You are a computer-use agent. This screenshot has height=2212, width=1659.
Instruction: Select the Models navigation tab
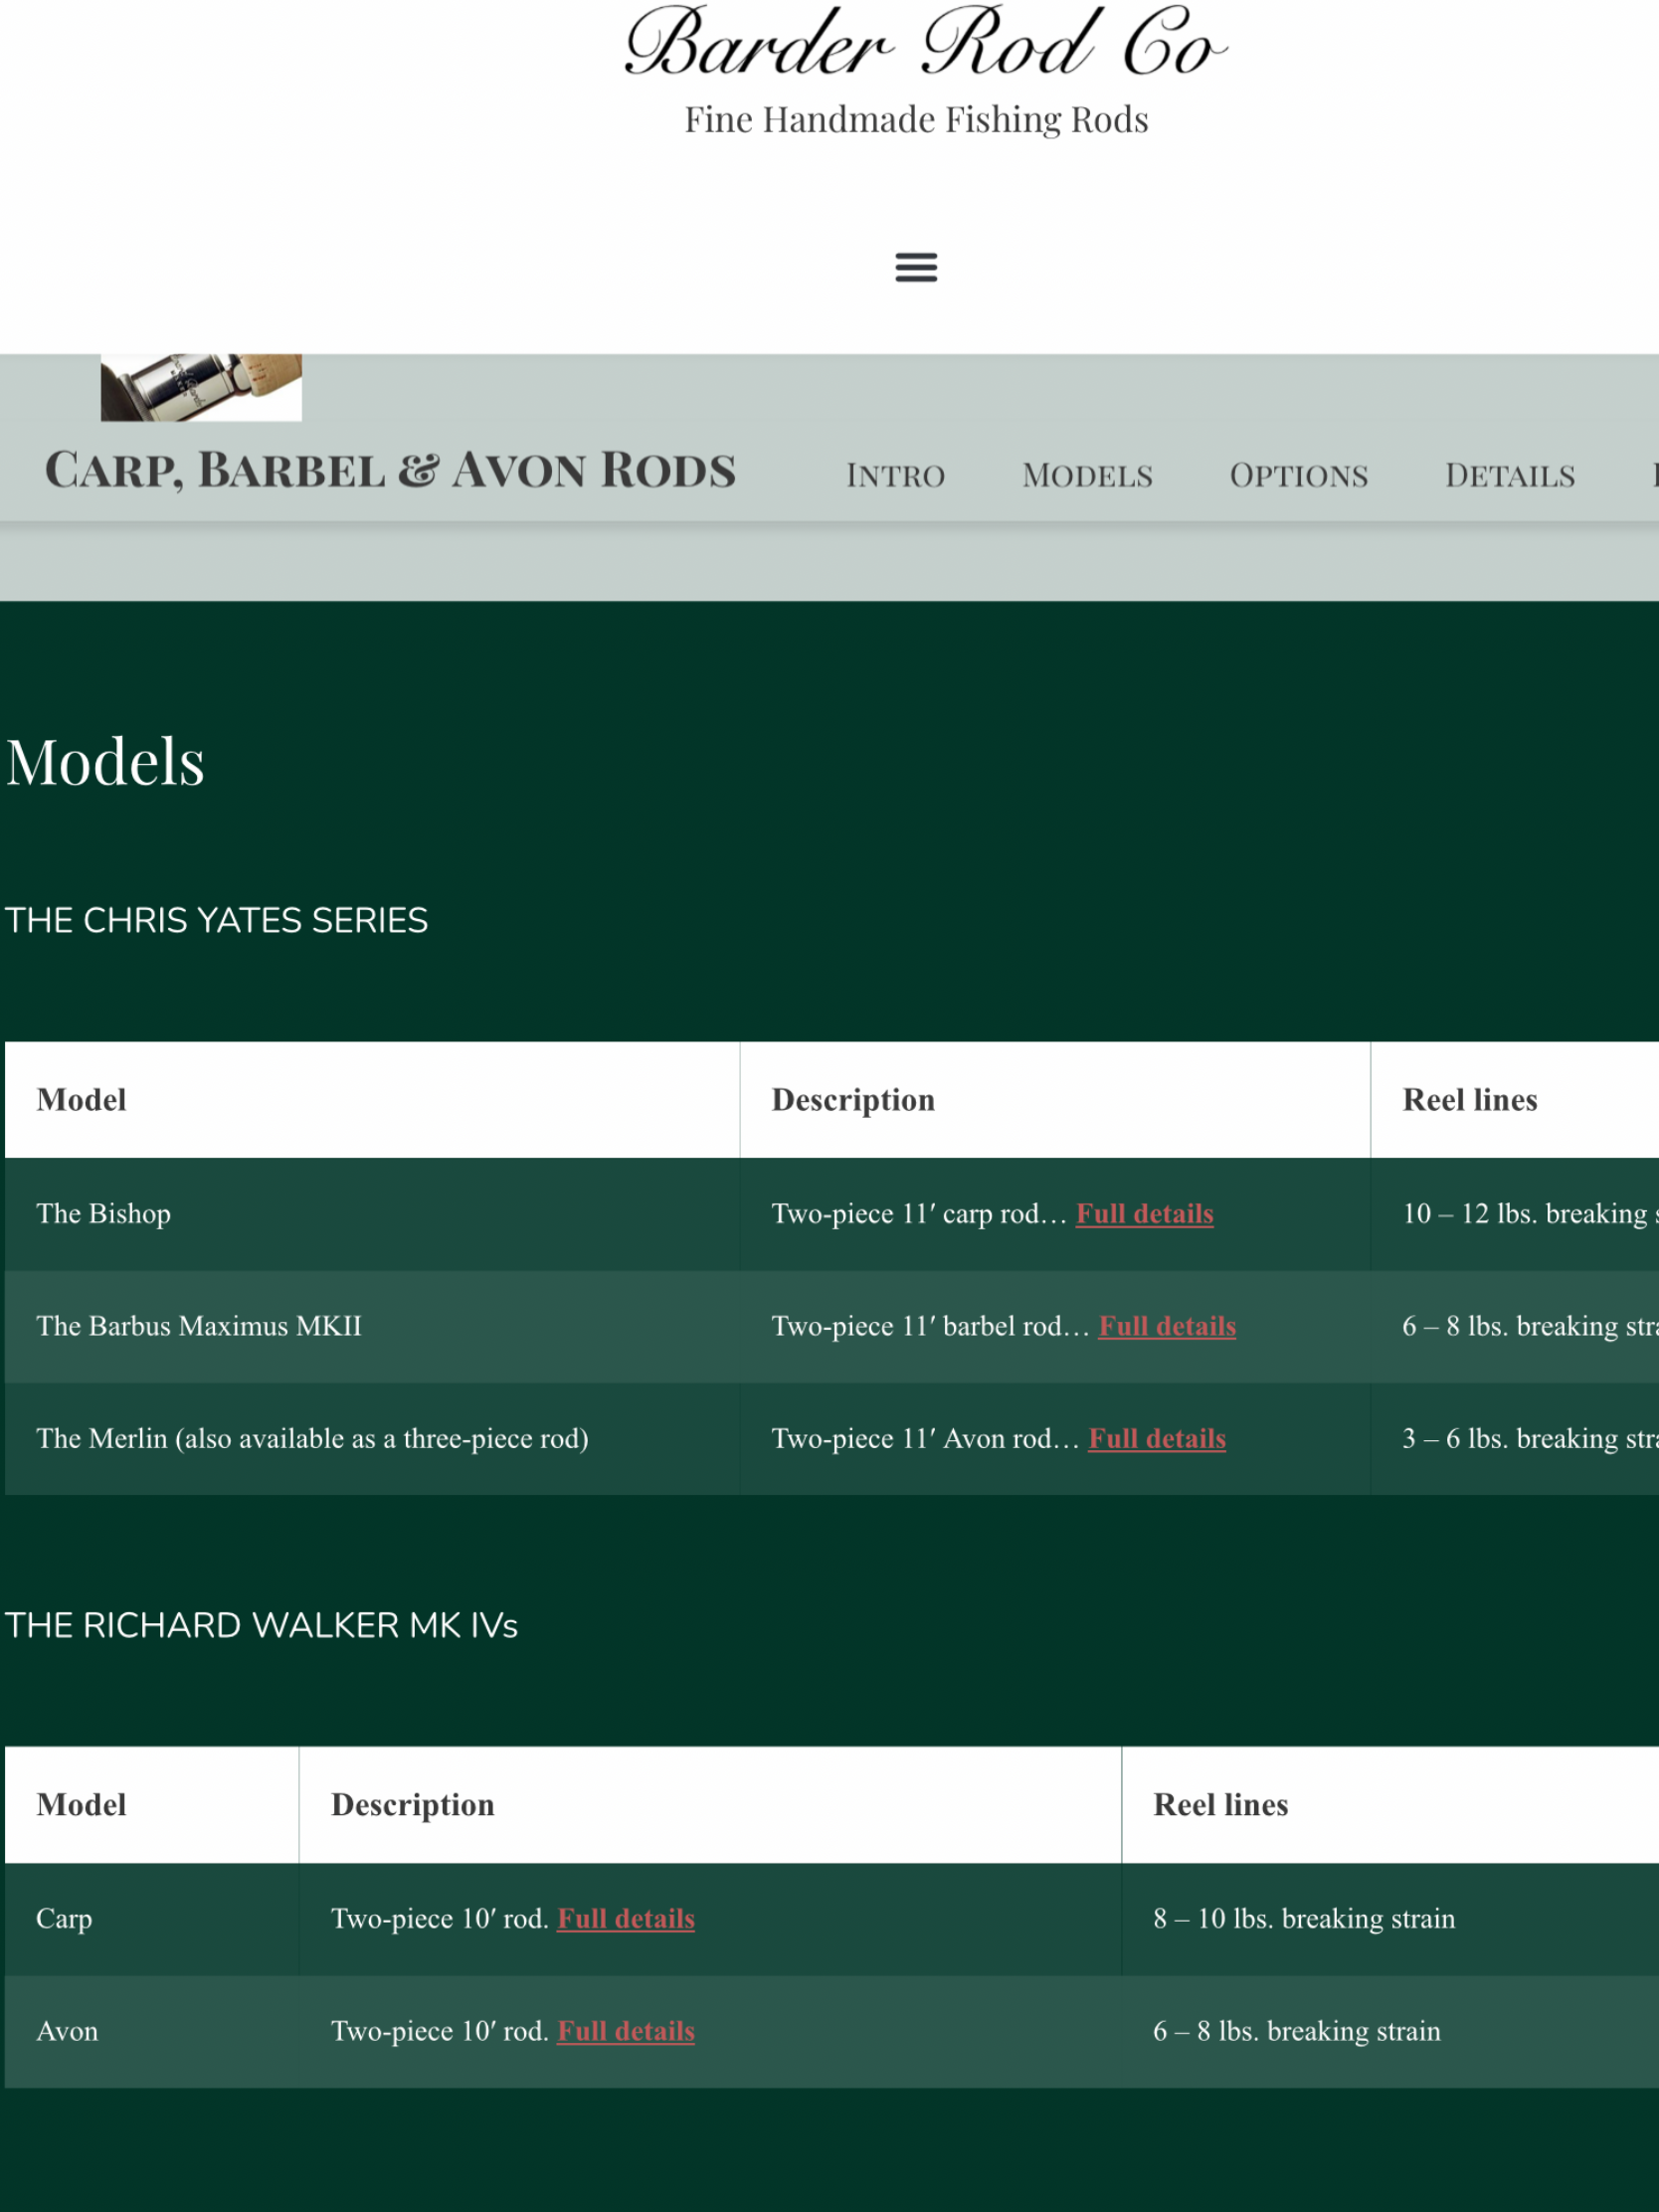point(1087,475)
